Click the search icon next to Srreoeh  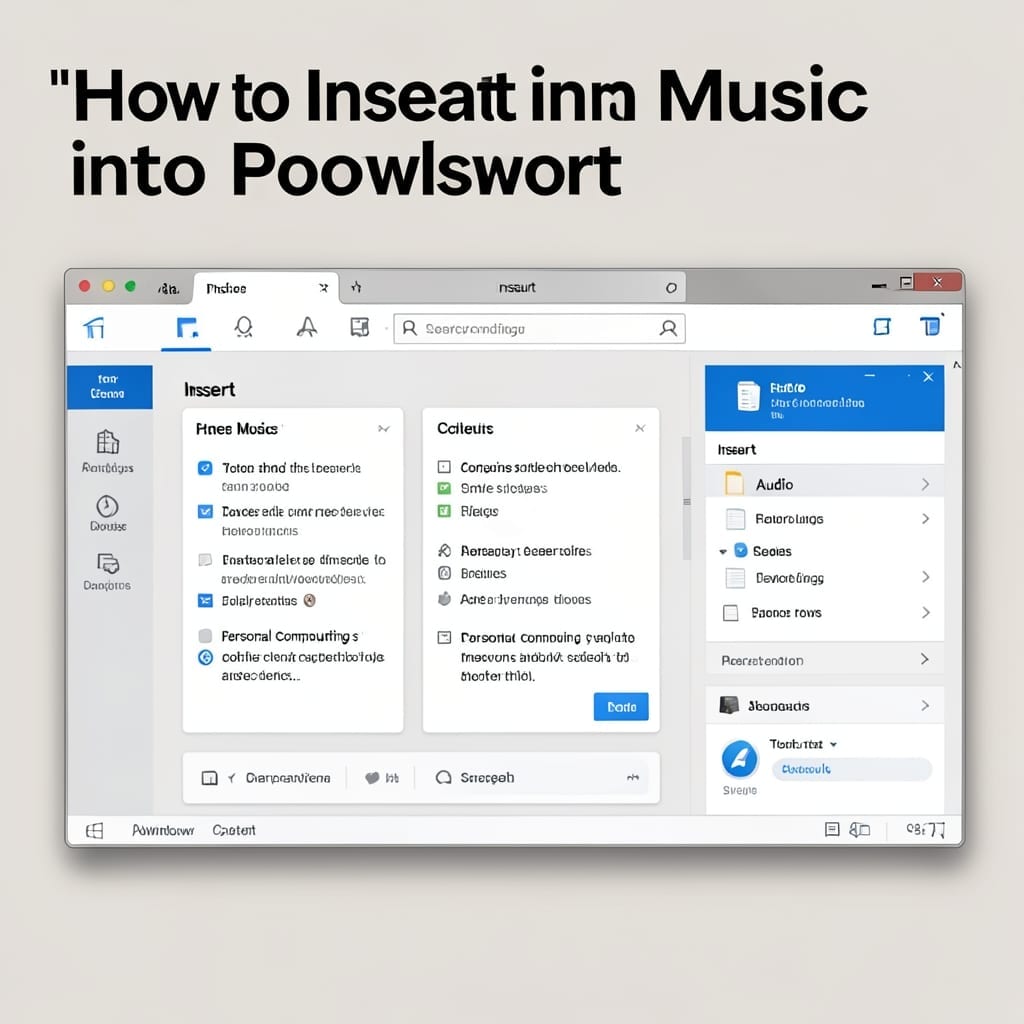(x=443, y=777)
